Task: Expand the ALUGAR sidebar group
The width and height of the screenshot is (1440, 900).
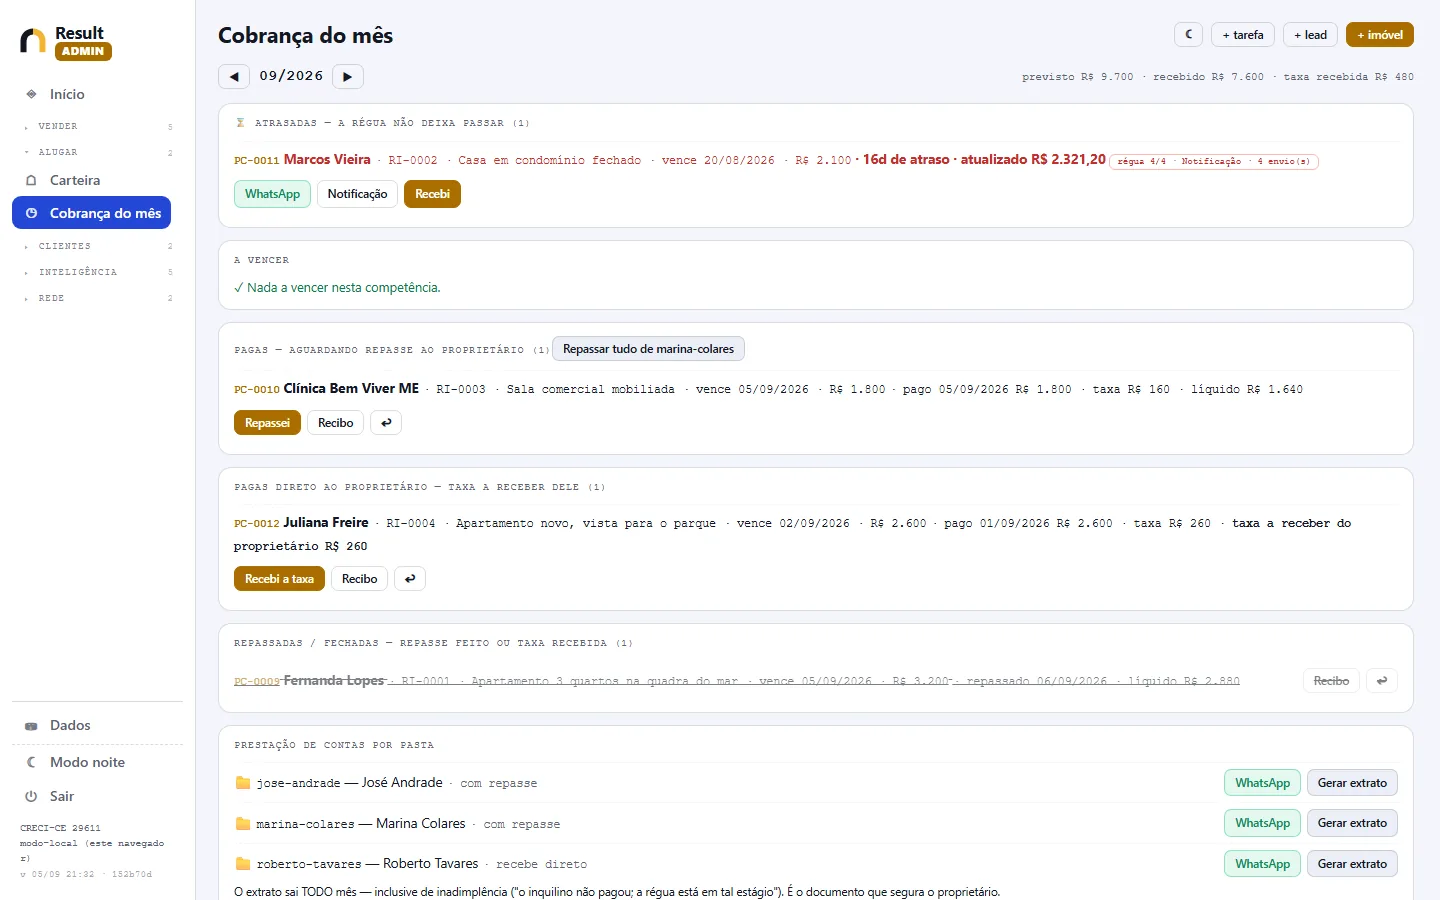Action: (97, 152)
